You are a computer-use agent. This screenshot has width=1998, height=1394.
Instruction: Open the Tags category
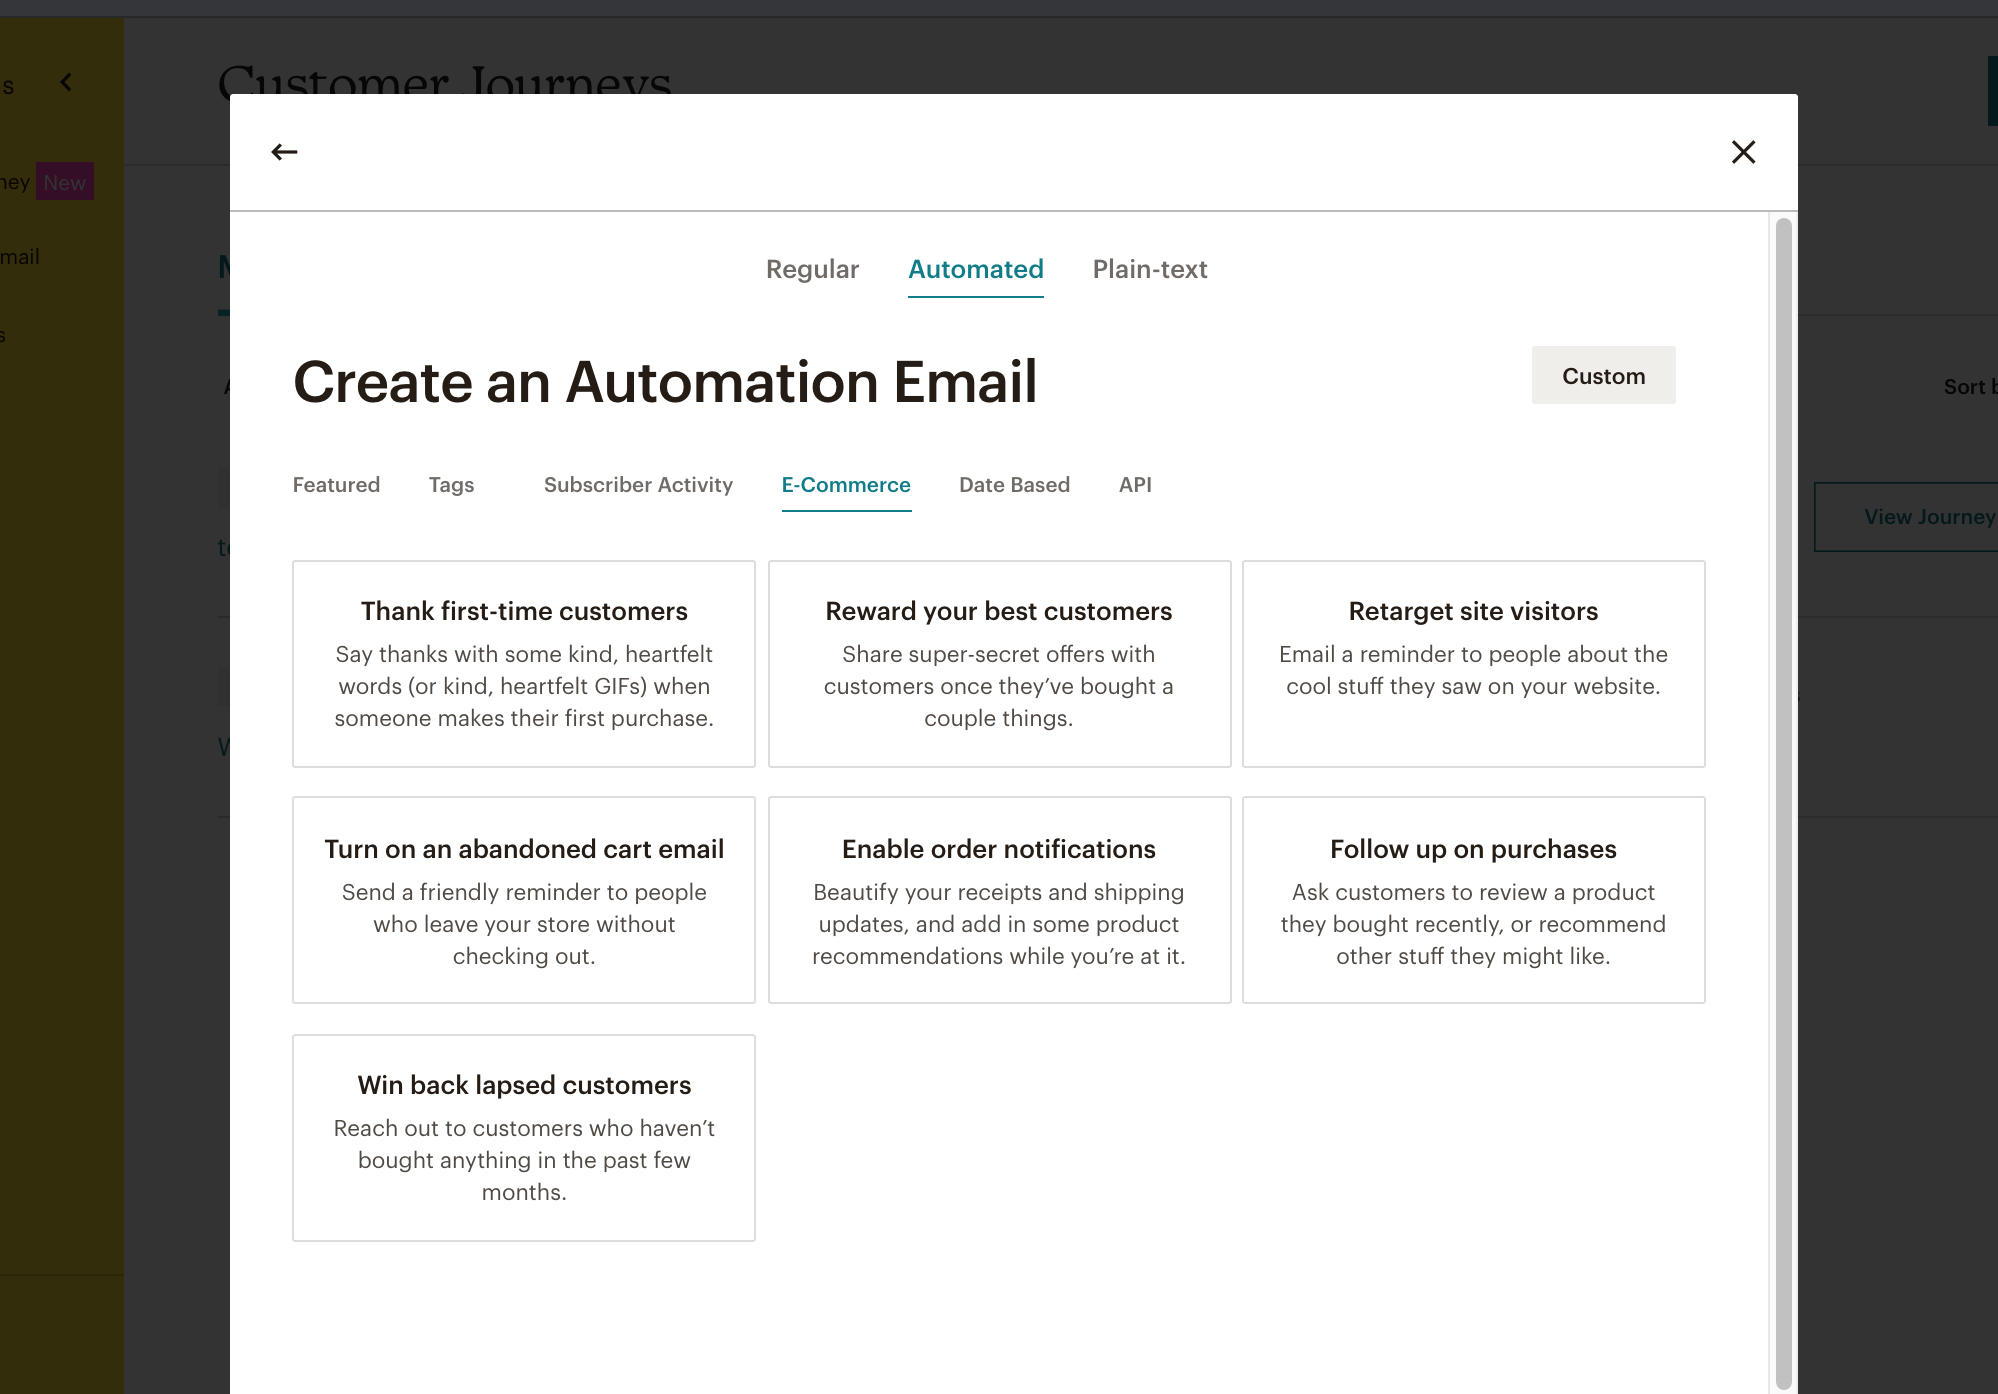[451, 485]
